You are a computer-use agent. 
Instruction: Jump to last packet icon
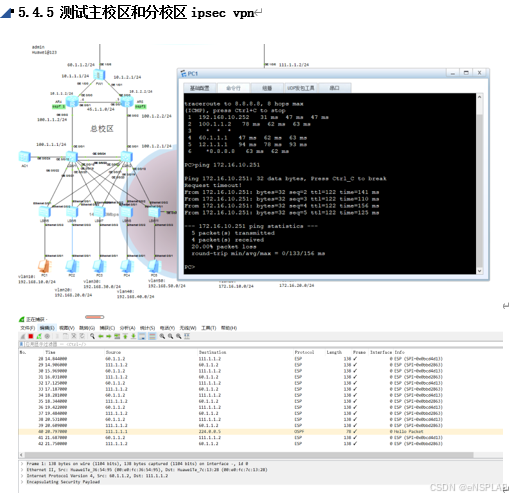pyautogui.click(x=133, y=336)
